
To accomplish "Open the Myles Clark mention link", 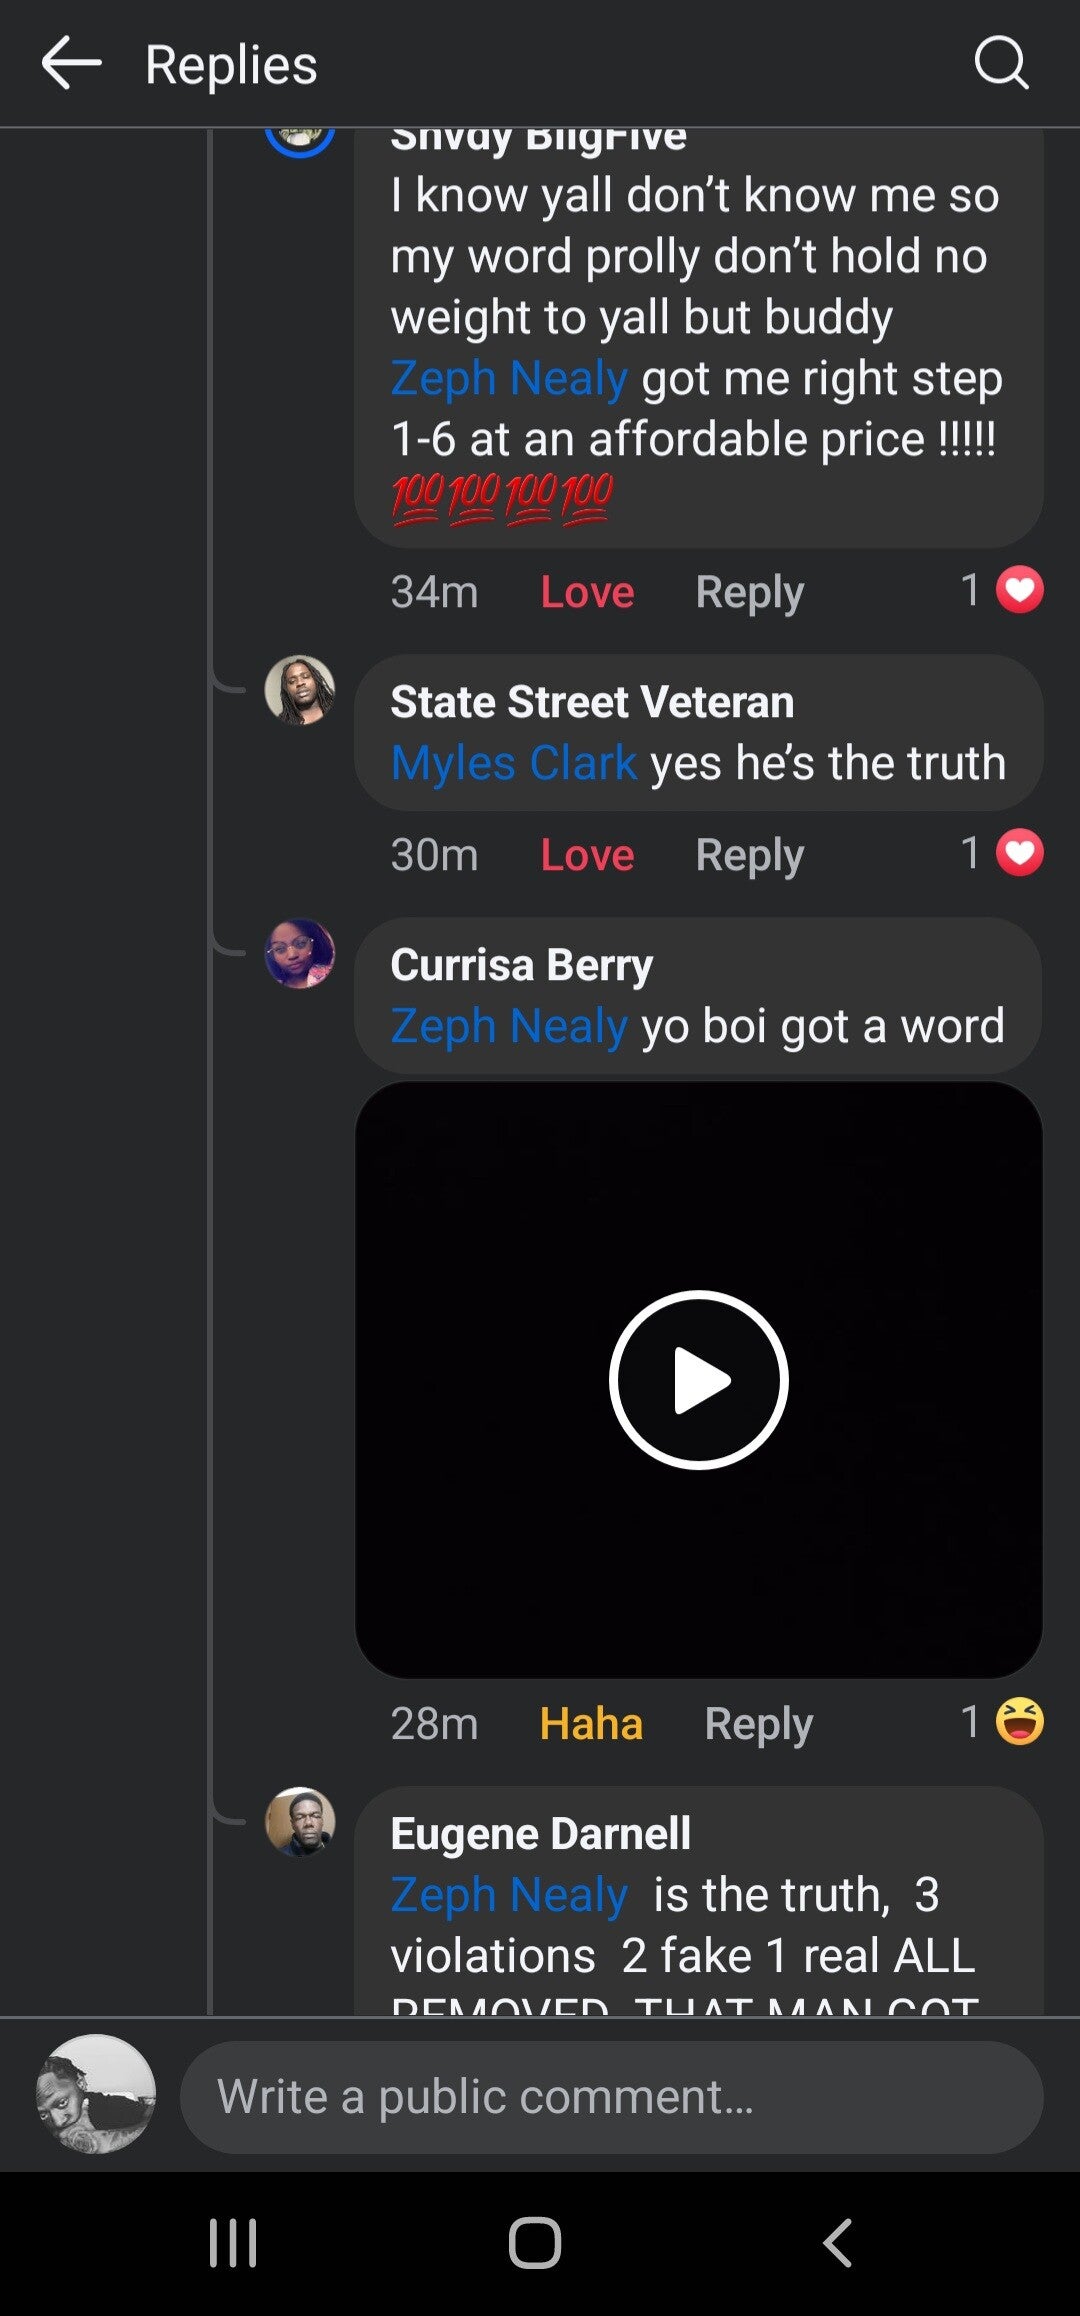I will (513, 763).
